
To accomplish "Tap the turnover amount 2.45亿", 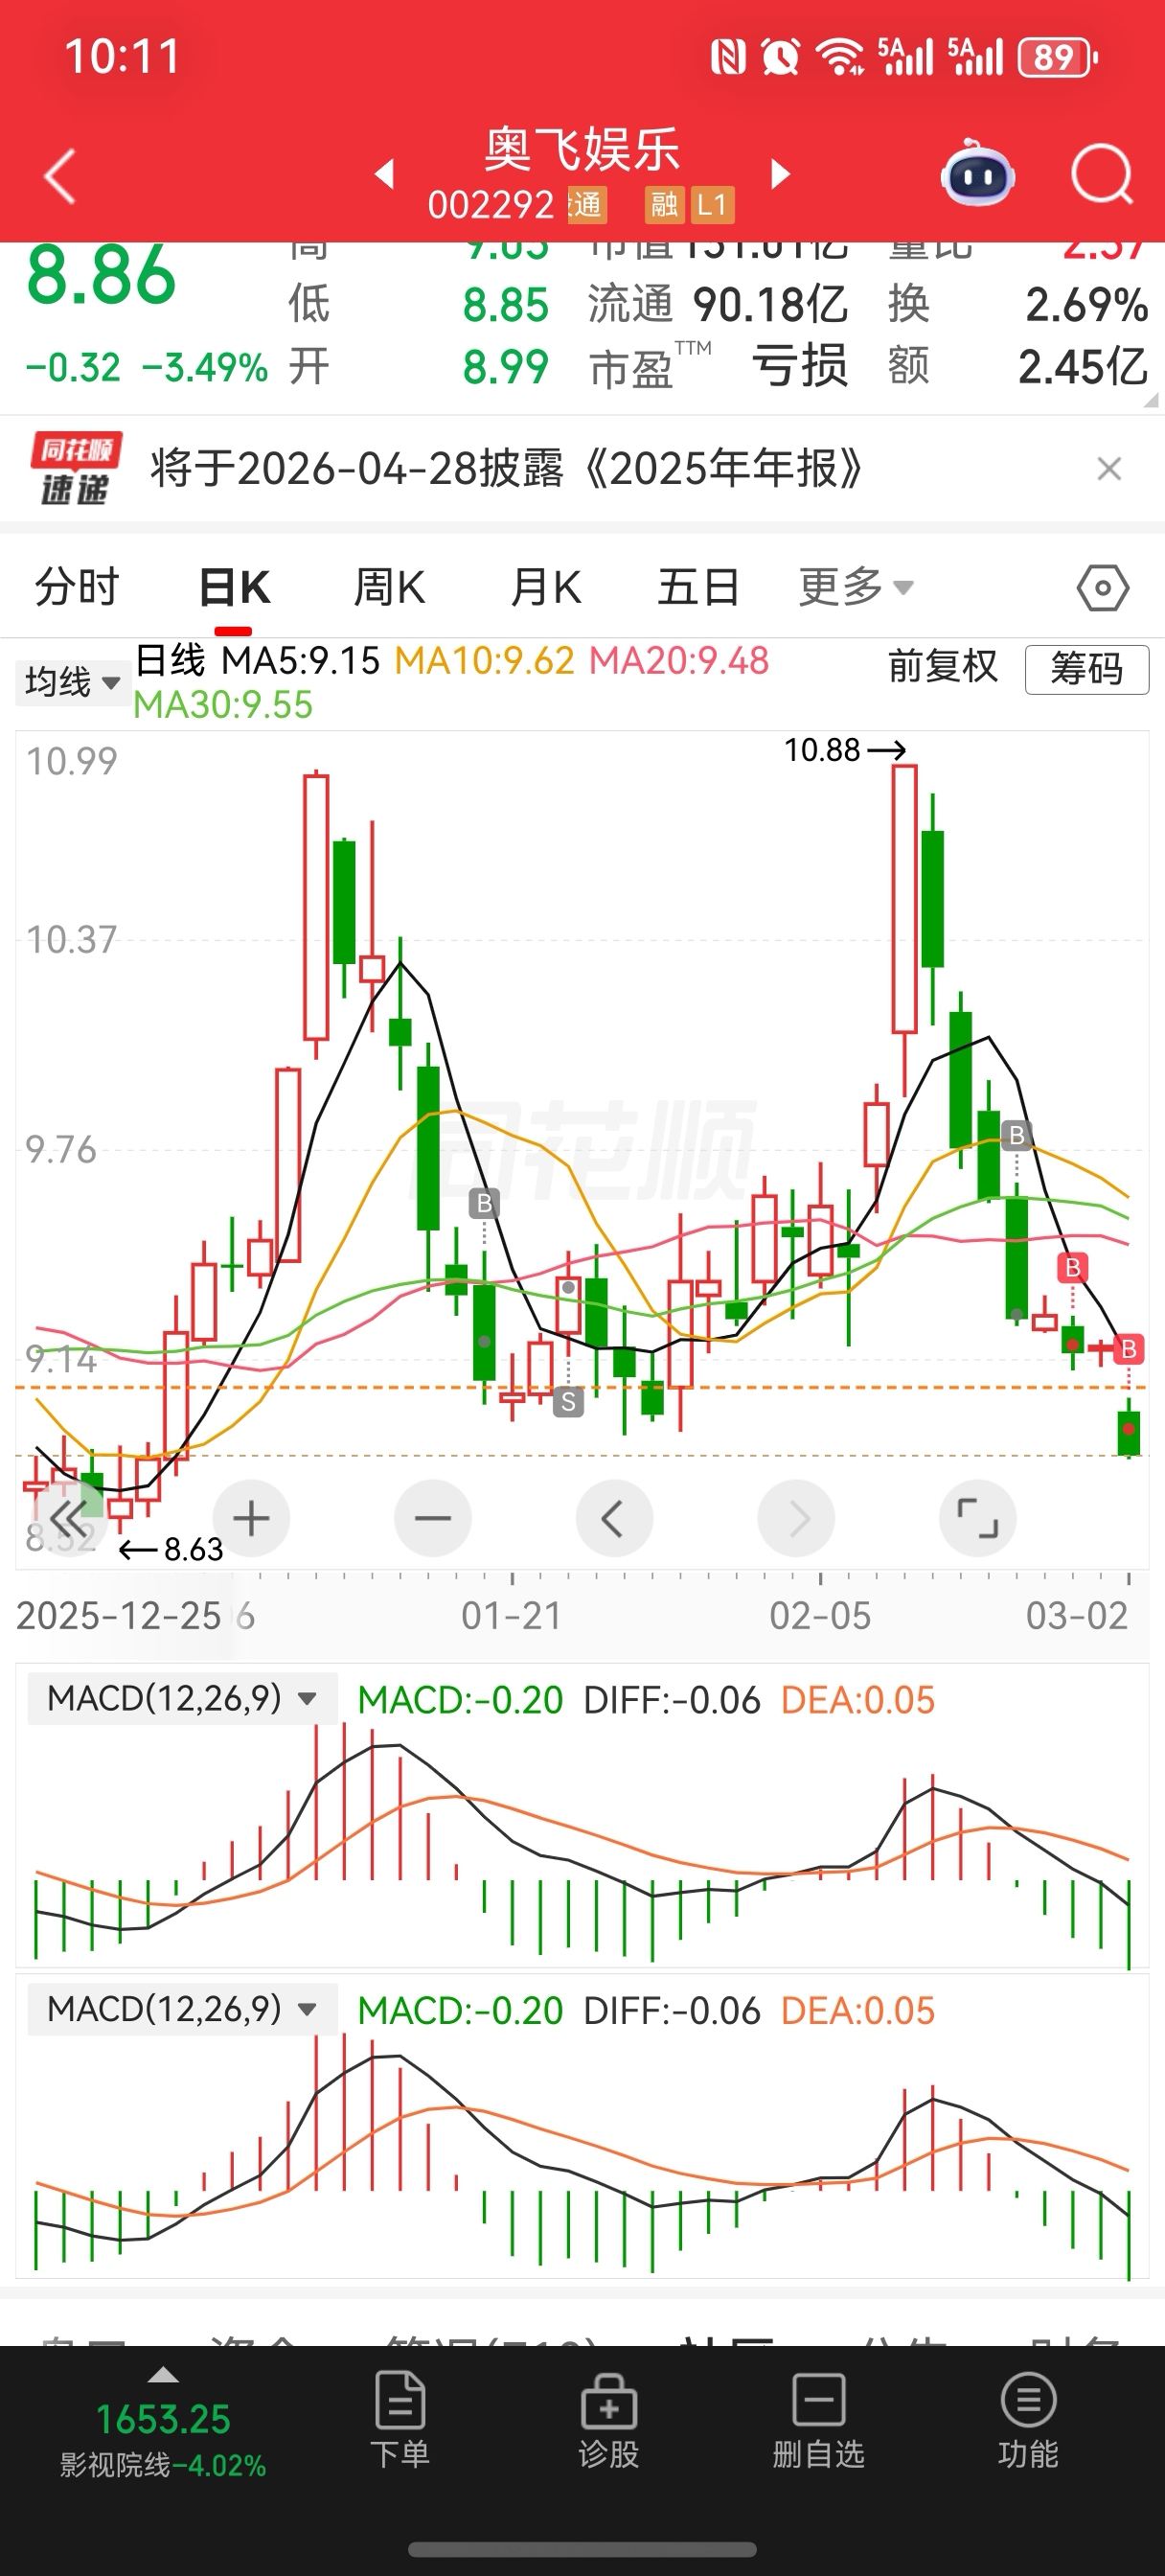I will click(1083, 367).
